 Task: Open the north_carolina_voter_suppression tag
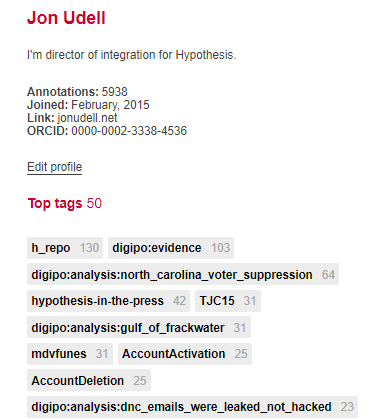tap(183, 274)
